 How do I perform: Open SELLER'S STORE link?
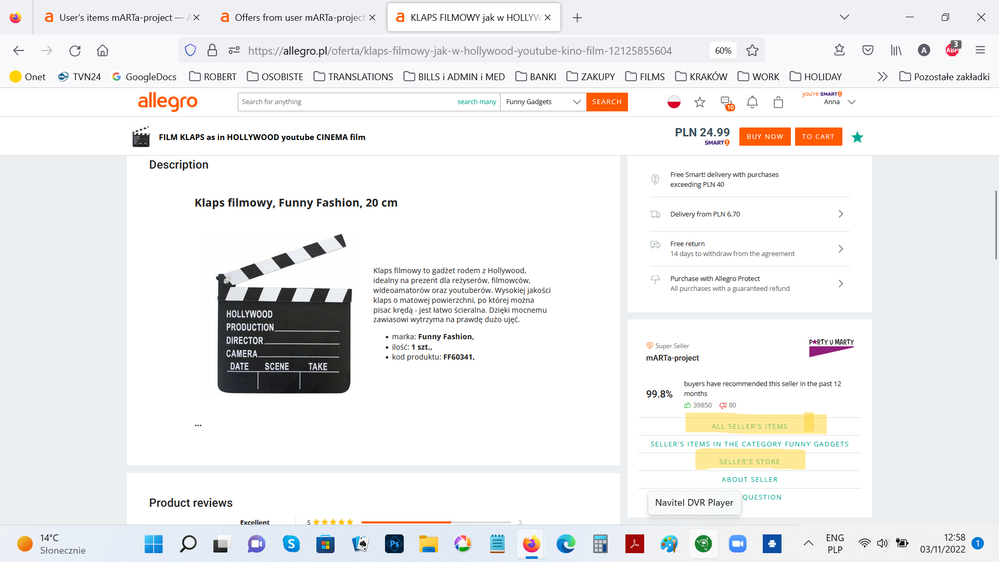point(749,461)
